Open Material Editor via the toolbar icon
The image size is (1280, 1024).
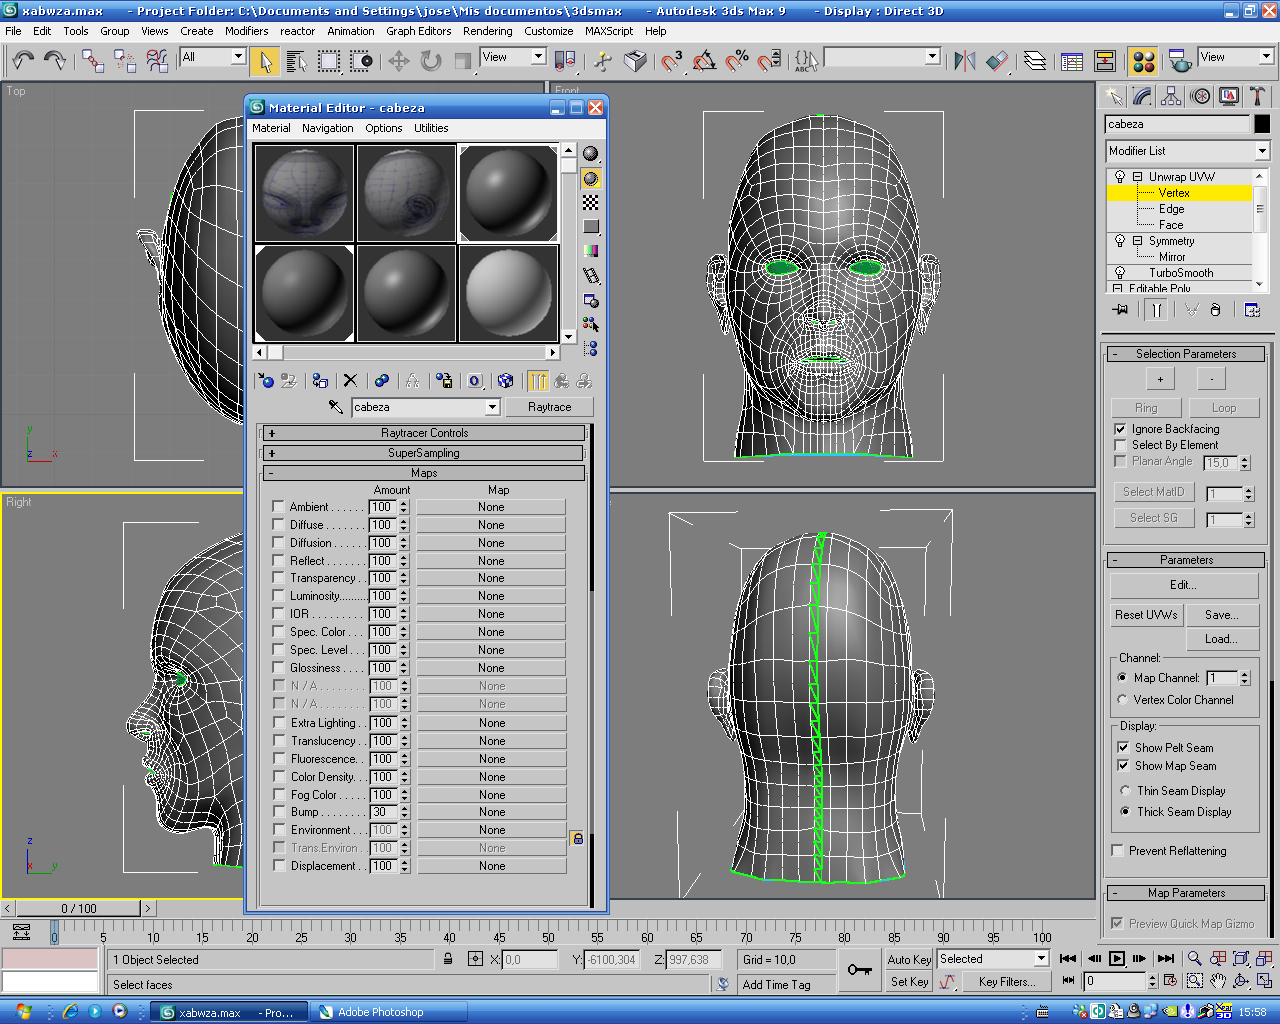pyautogui.click(x=1144, y=61)
